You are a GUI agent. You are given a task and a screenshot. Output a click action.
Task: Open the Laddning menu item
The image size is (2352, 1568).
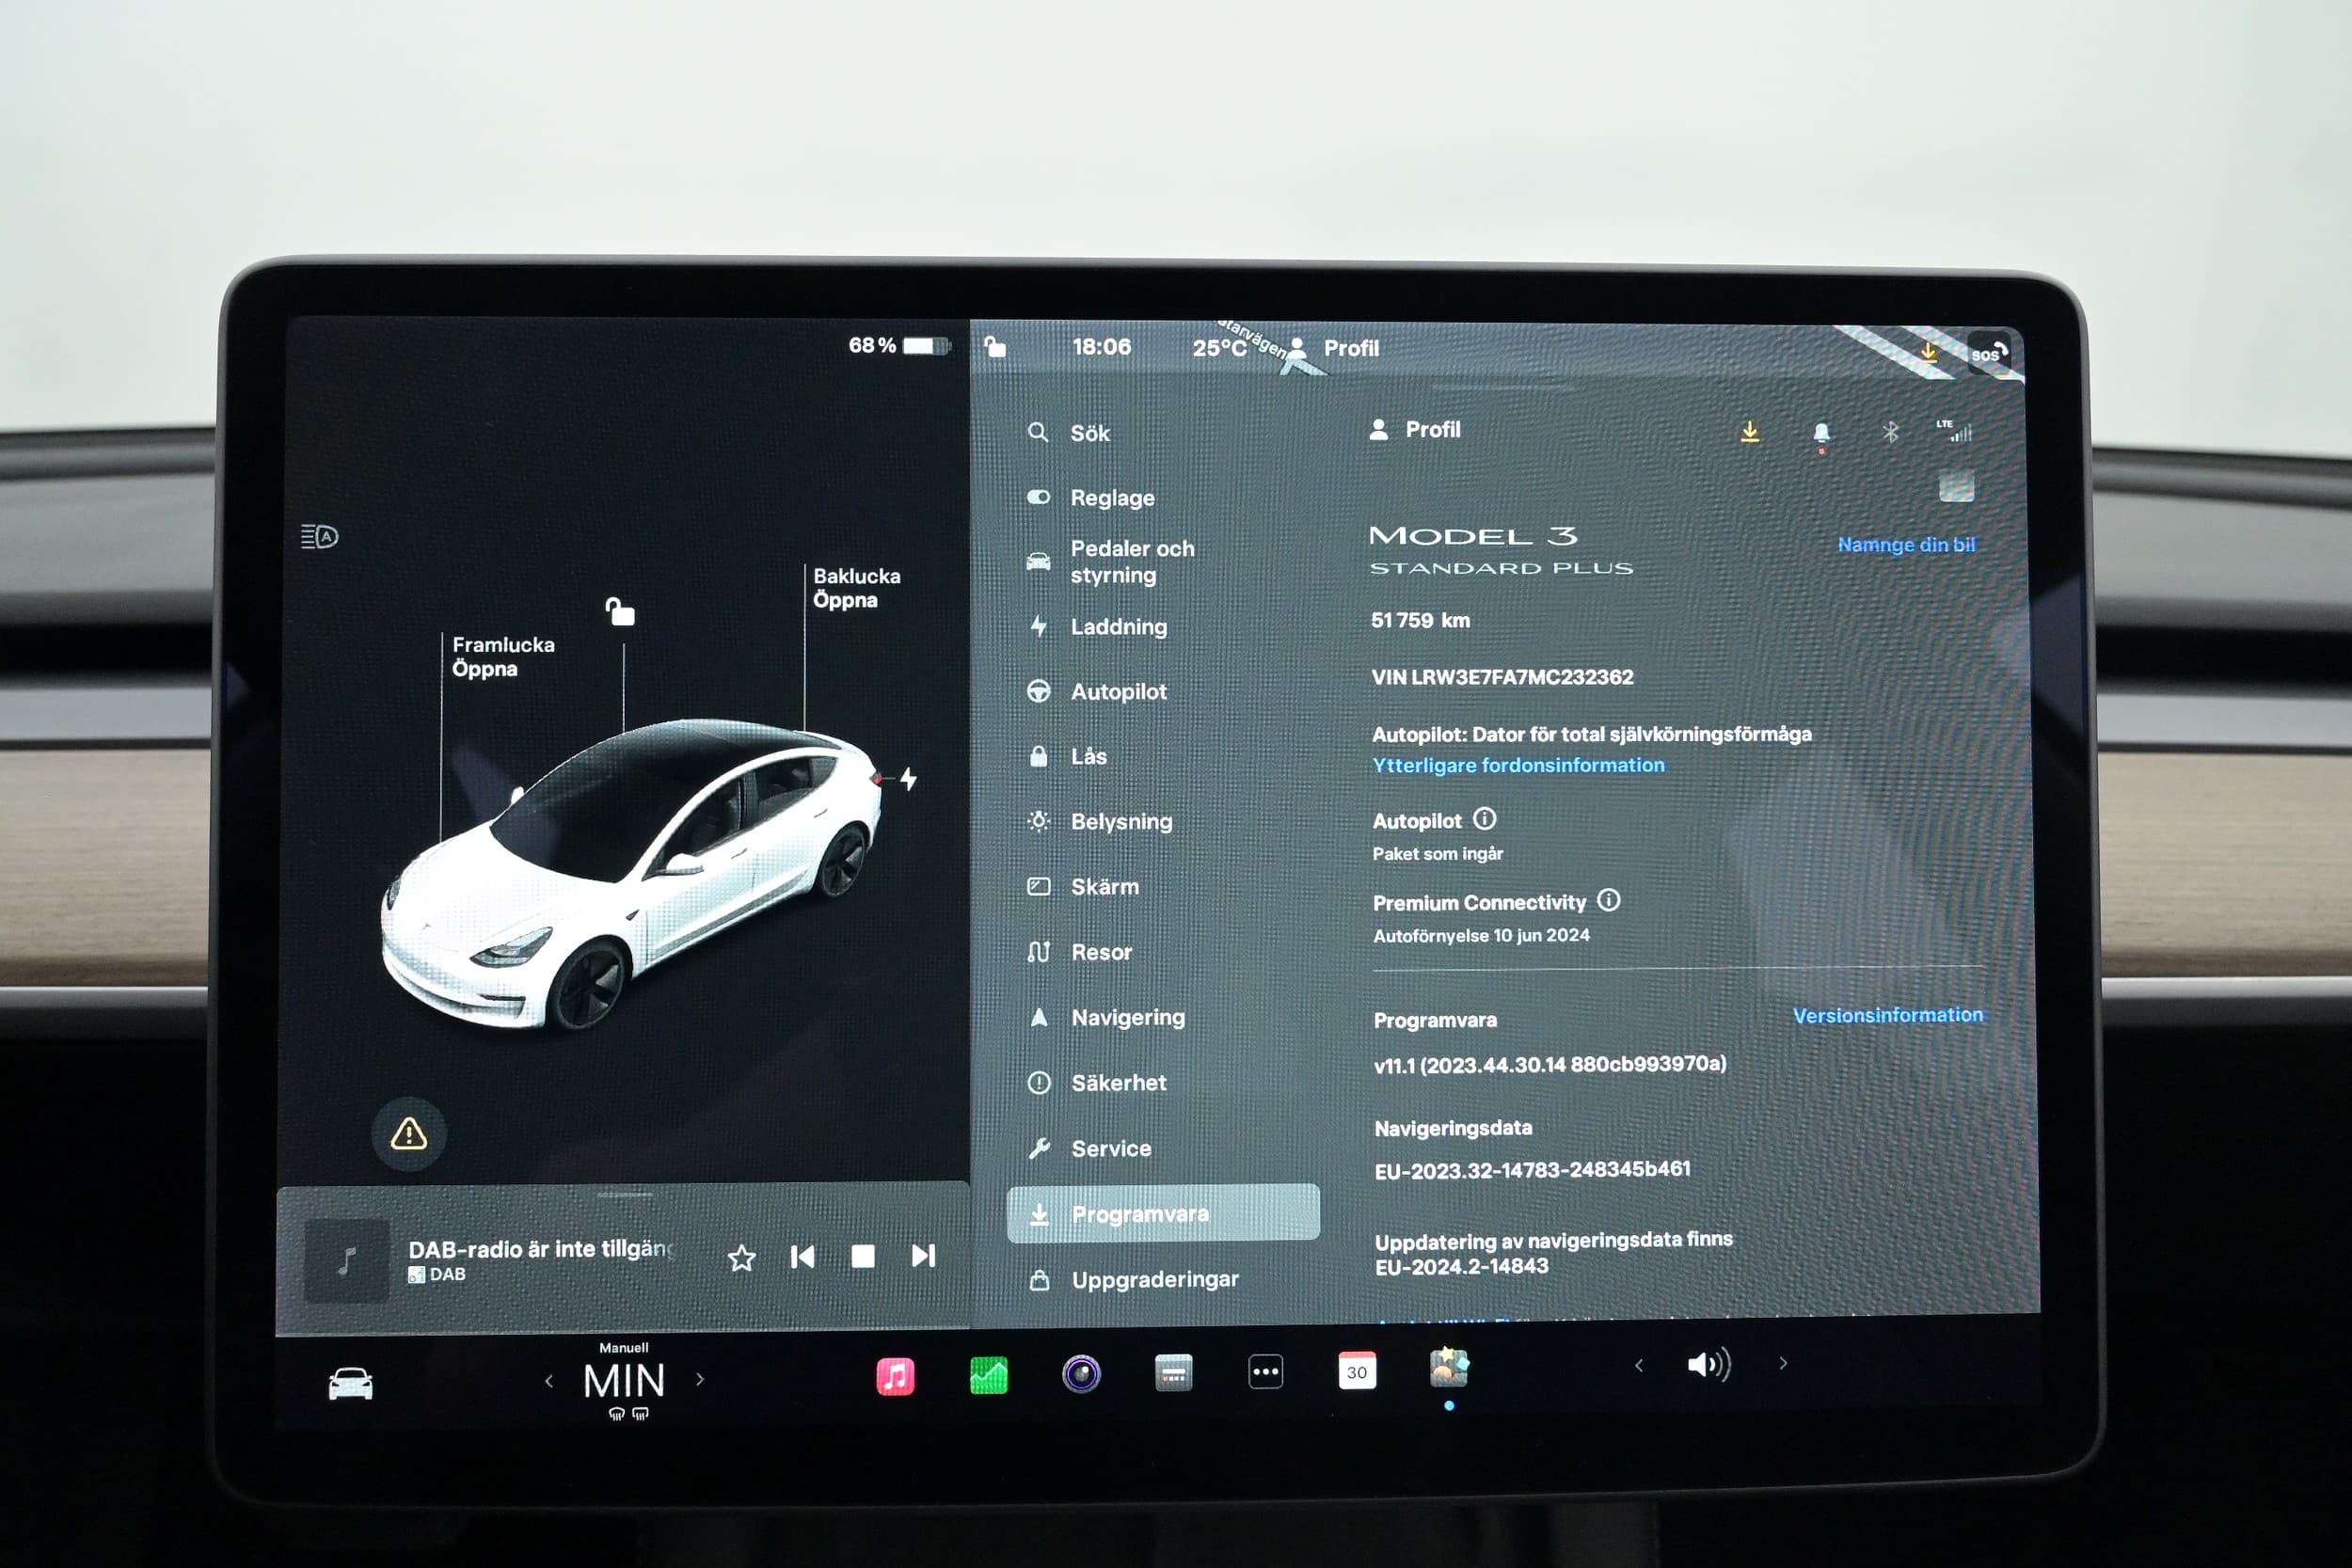1118,627
